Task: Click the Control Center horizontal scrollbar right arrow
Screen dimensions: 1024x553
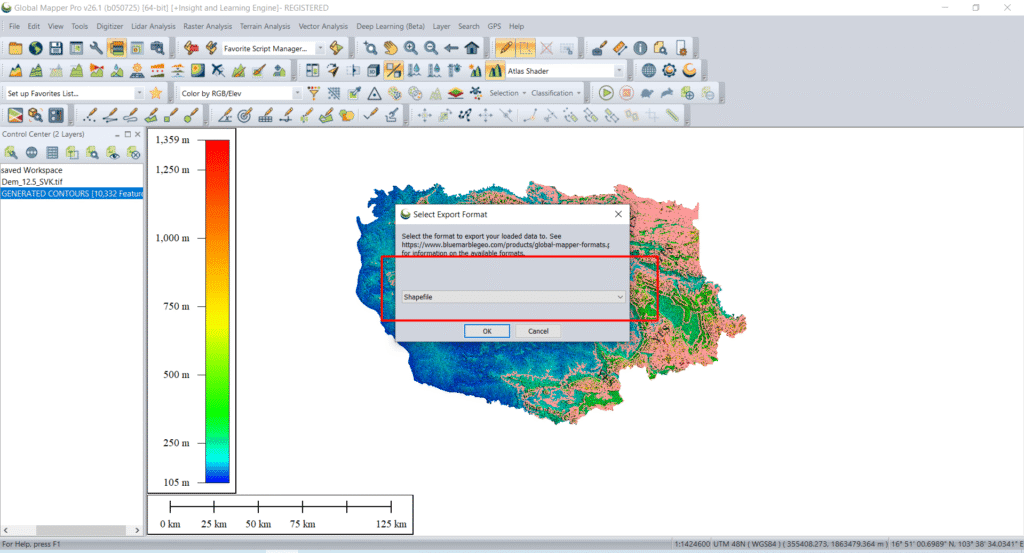Action: point(137,530)
